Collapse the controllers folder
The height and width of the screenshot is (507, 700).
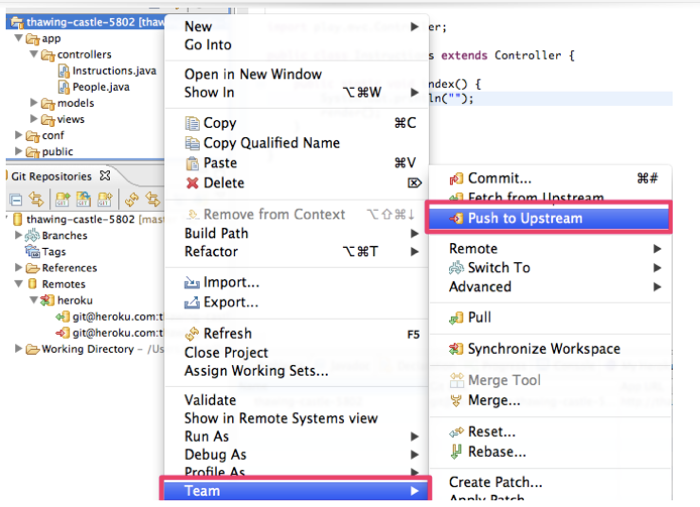[34, 54]
